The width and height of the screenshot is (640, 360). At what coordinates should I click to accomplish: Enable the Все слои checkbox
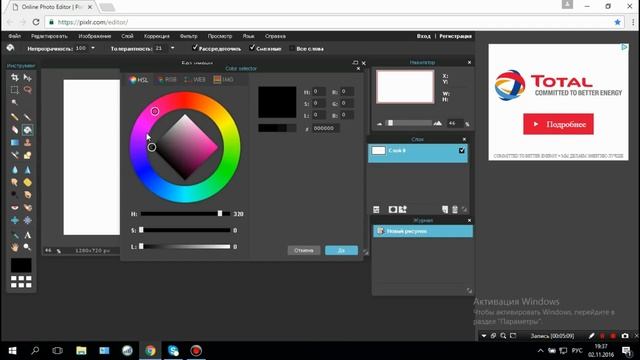[x=292, y=48]
